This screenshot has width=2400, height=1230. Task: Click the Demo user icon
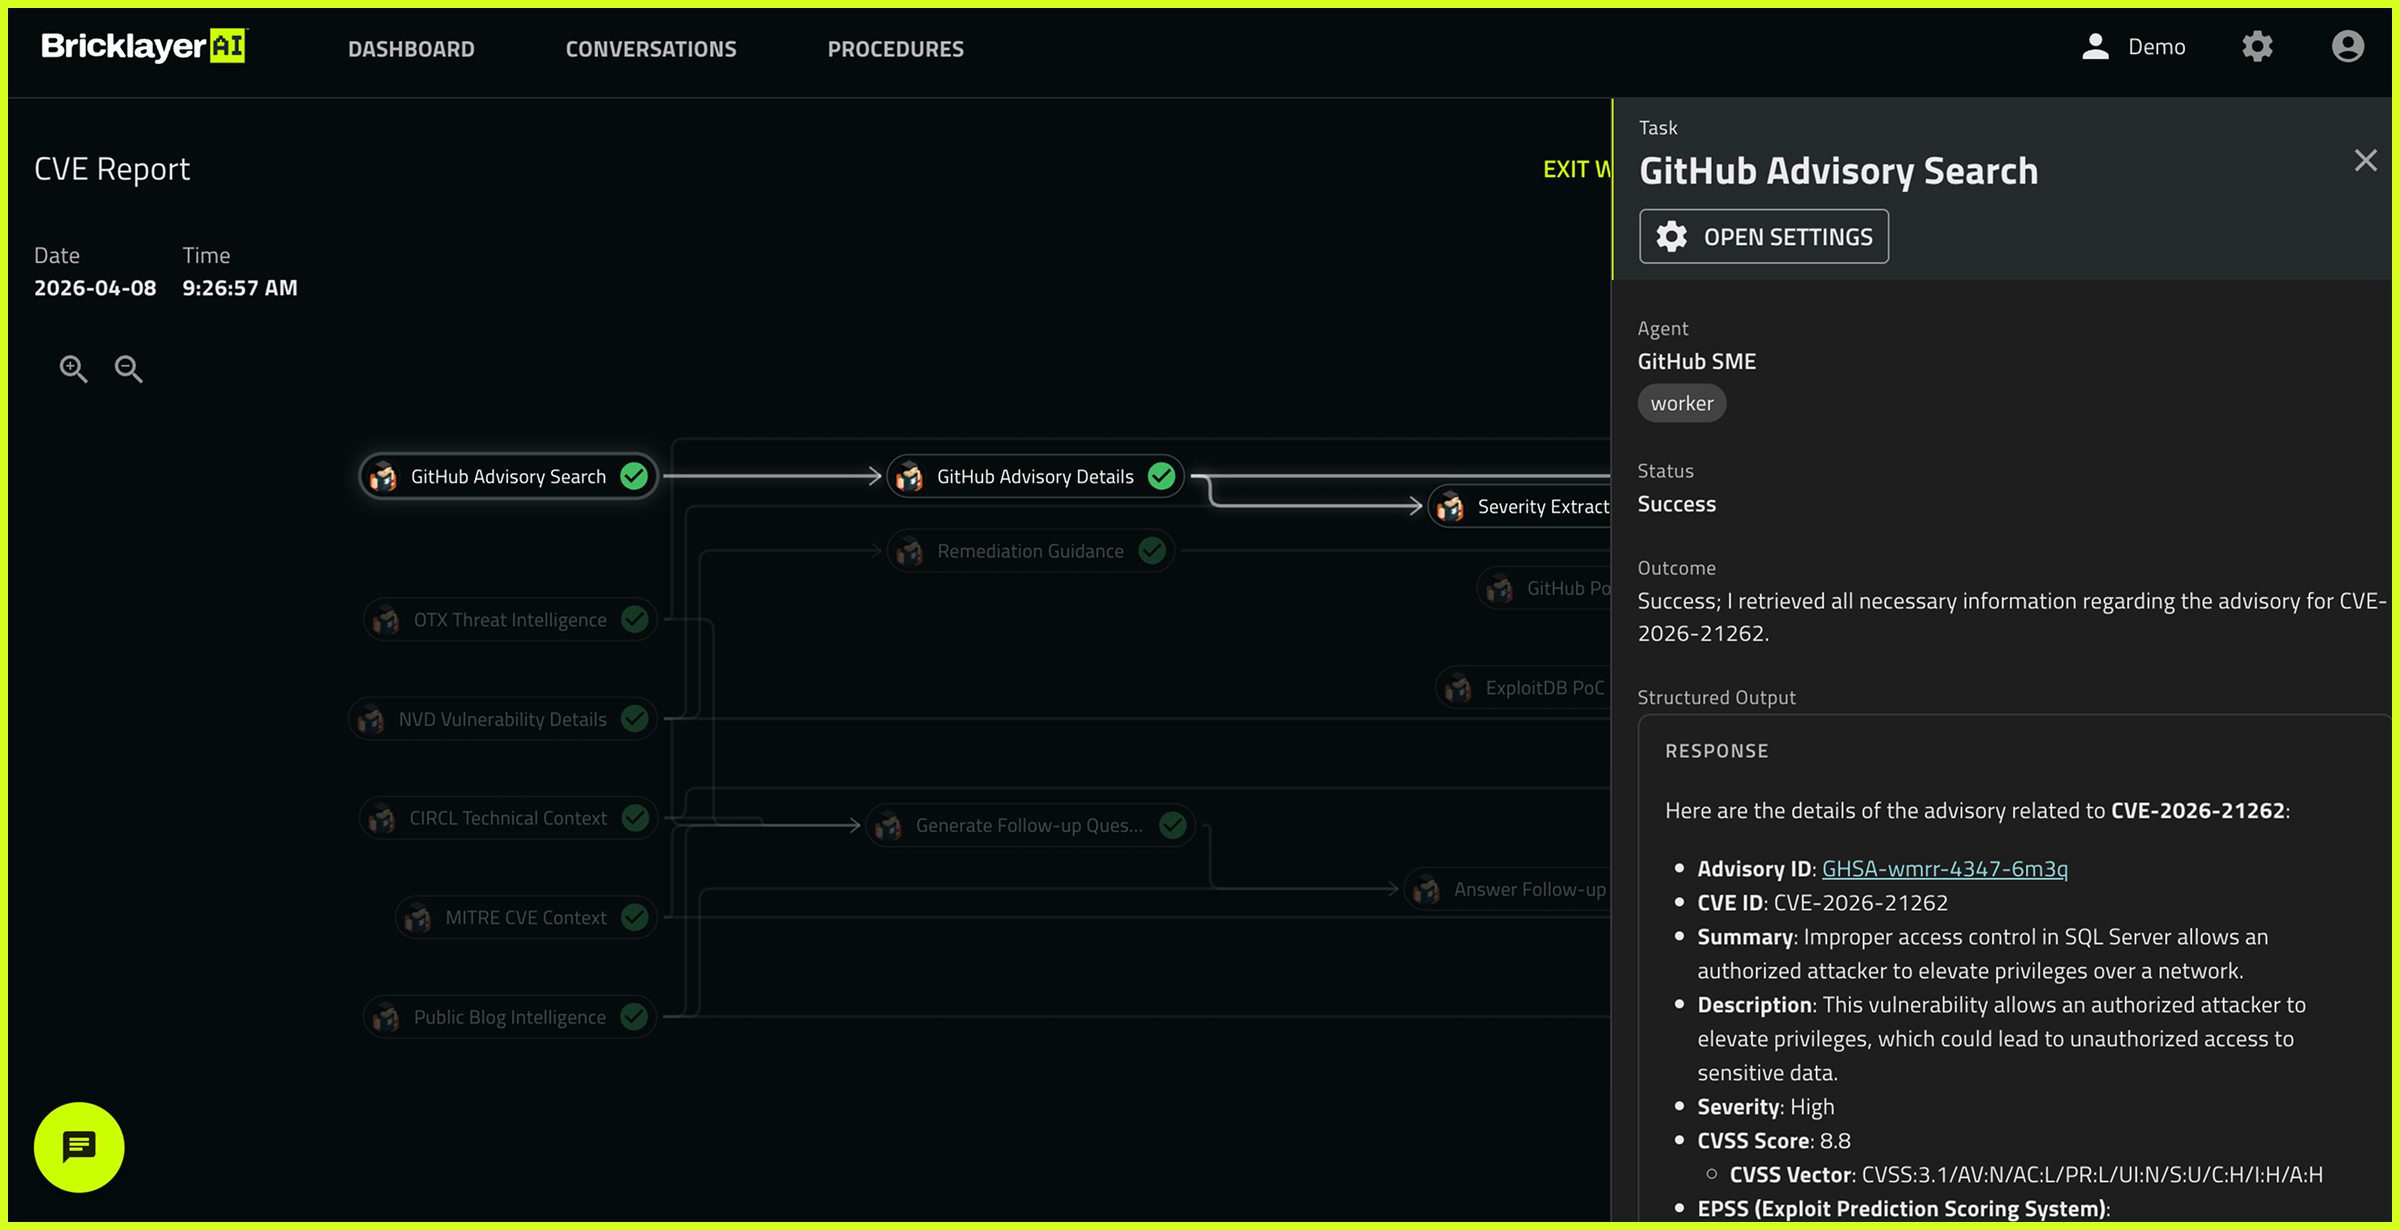pos(2095,47)
